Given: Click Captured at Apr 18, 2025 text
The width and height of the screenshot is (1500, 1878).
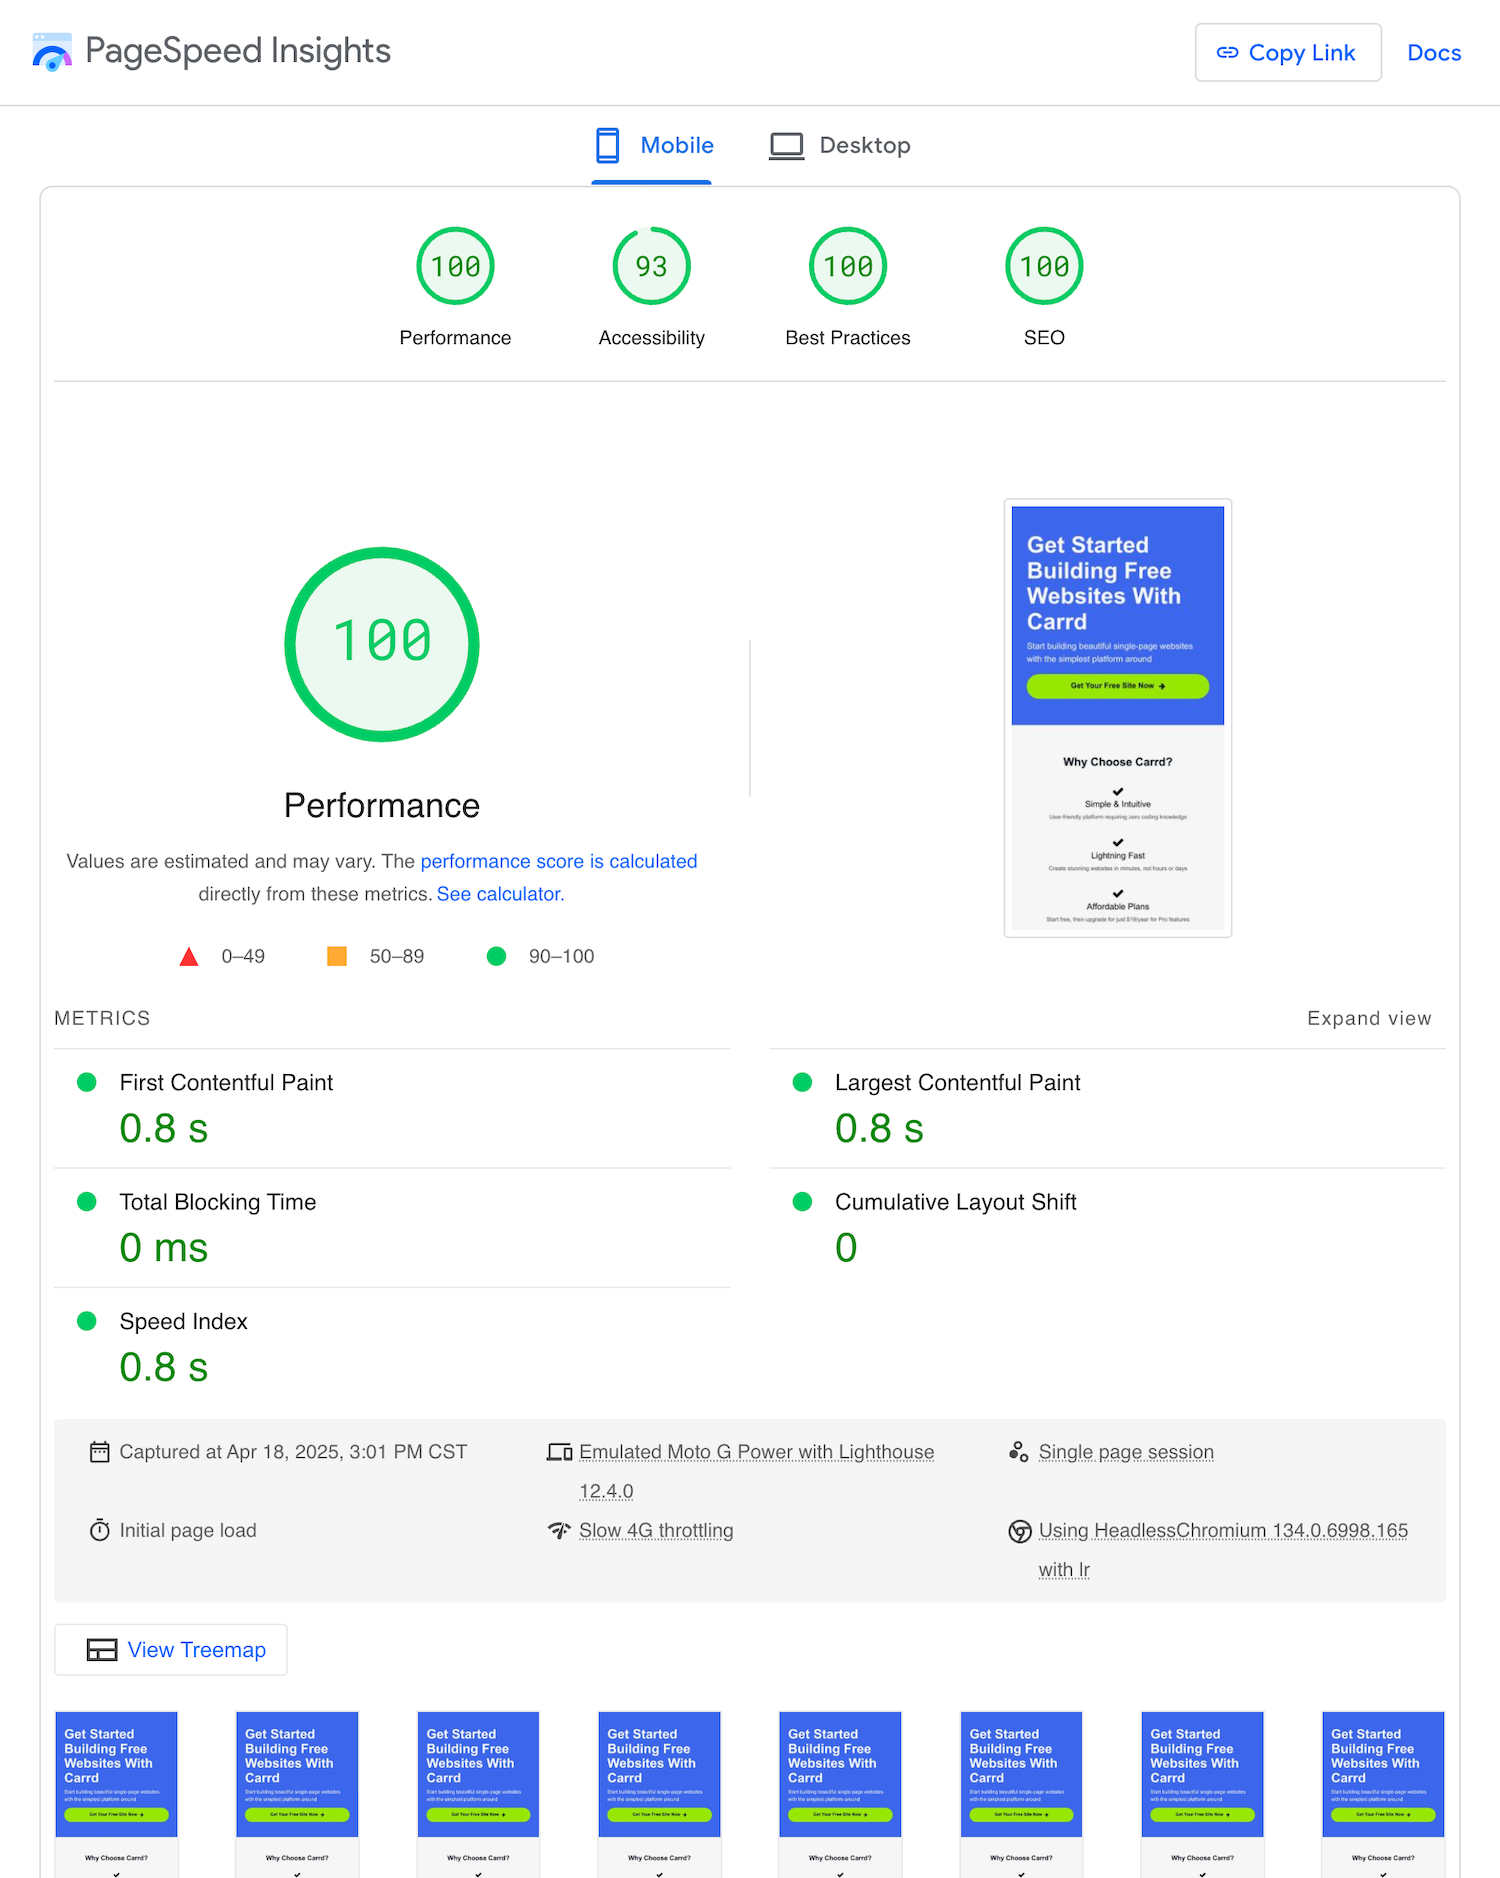Looking at the screenshot, I should [293, 1452].
